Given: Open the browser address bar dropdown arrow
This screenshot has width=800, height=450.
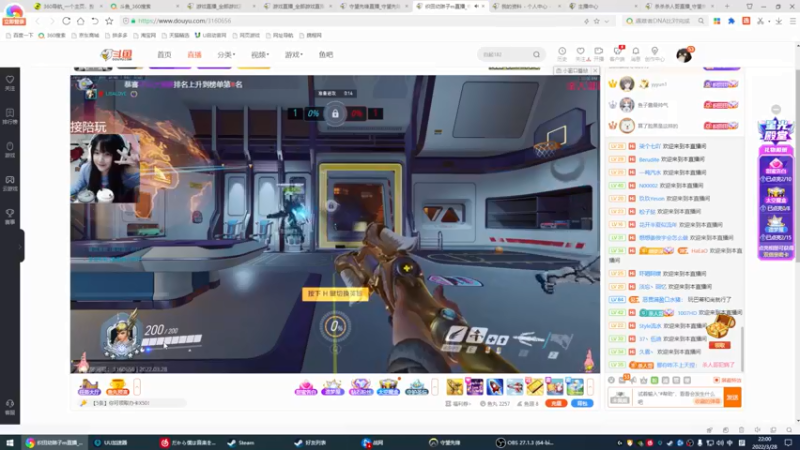Looking at the screenshot, I should tap(607, 21).
